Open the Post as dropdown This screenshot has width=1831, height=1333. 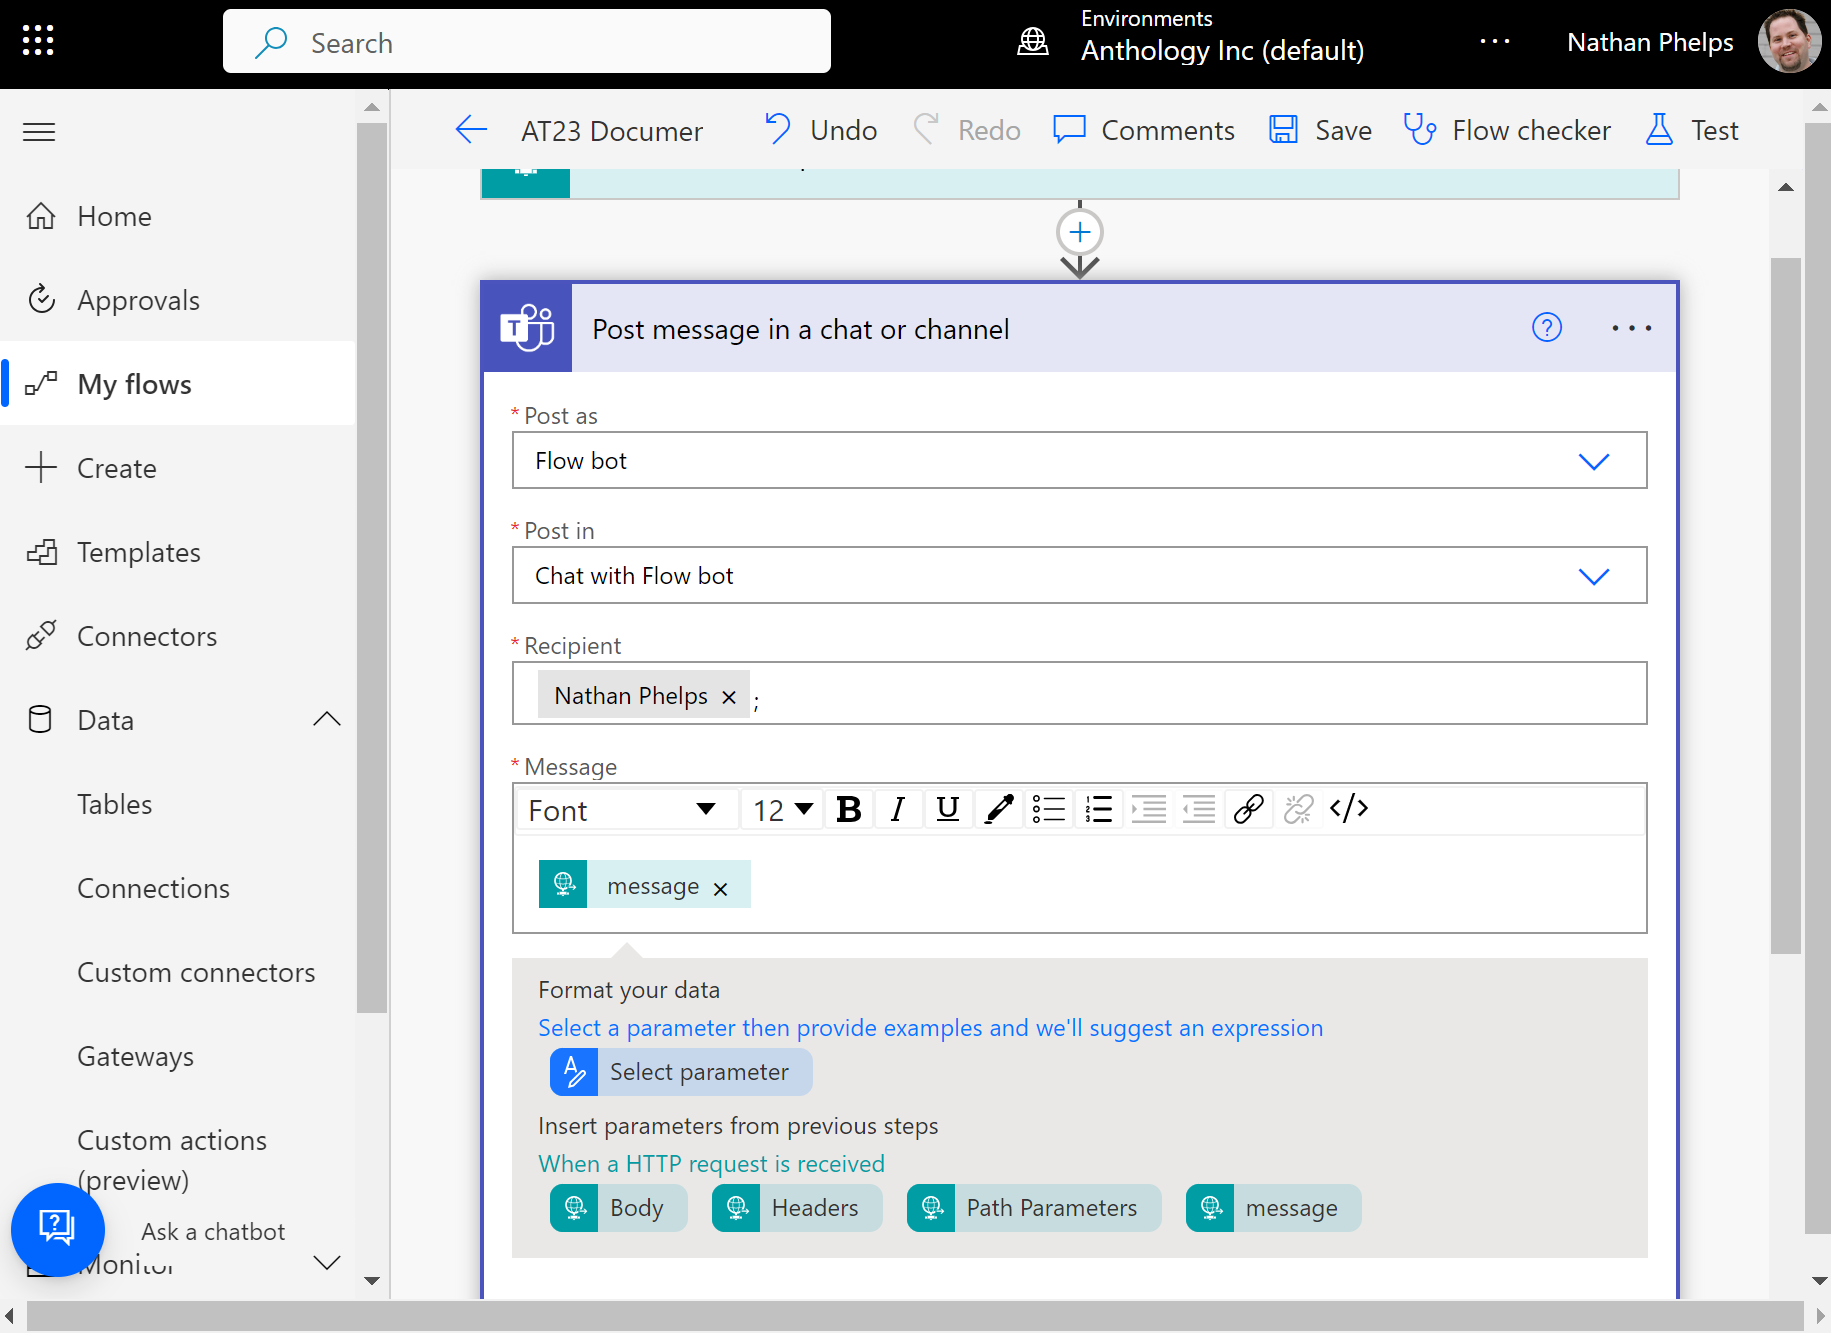pos(1080,460)
